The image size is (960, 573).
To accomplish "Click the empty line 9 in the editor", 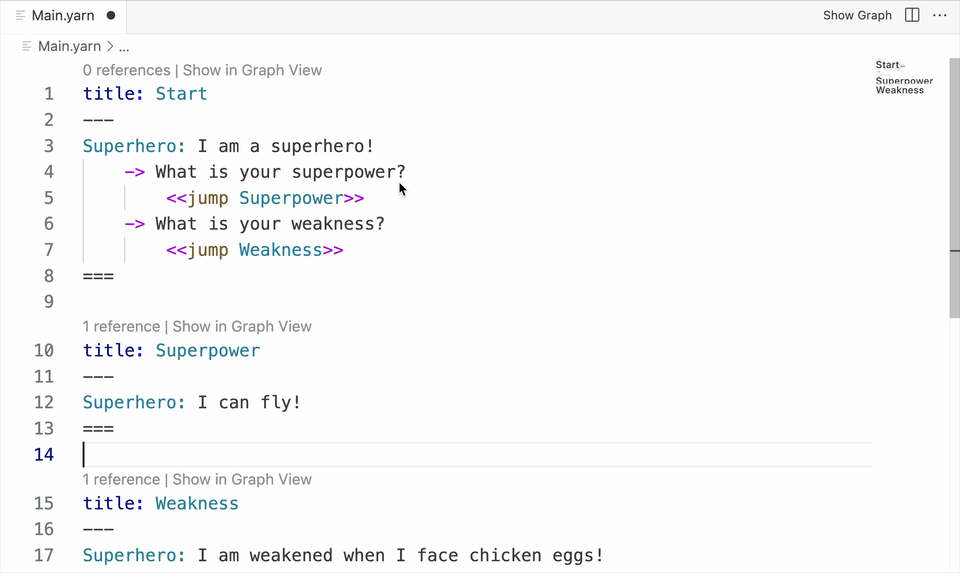I will [300, 302].
